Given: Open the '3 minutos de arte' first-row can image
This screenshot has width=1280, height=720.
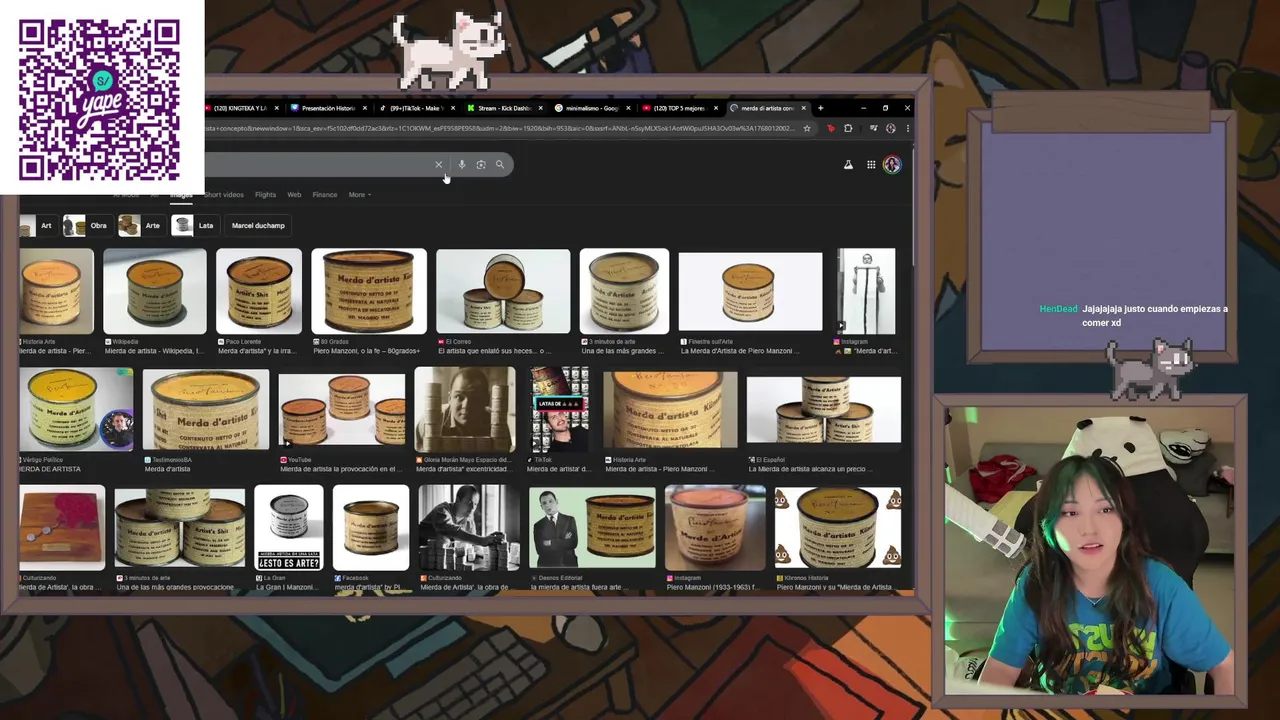Looking at the screenshot, I should tap(624, 291).
